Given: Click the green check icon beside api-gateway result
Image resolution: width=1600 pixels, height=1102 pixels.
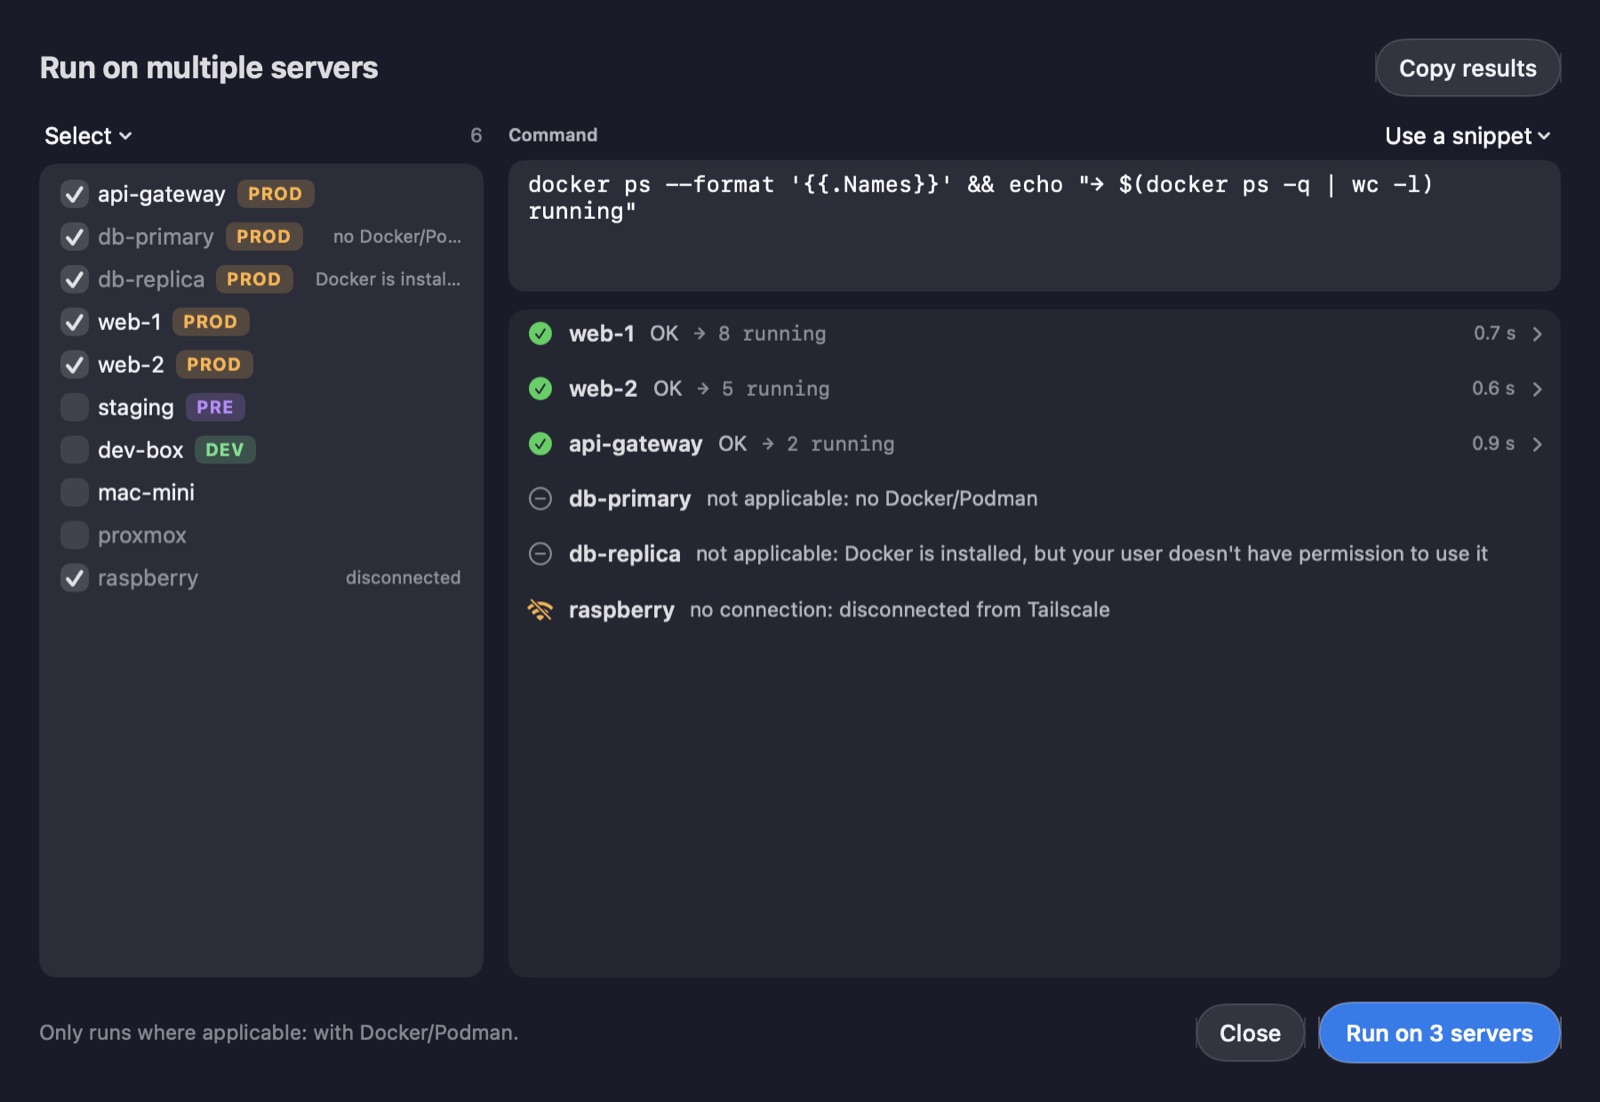Looking at the screenshot, I should point(540,444).
